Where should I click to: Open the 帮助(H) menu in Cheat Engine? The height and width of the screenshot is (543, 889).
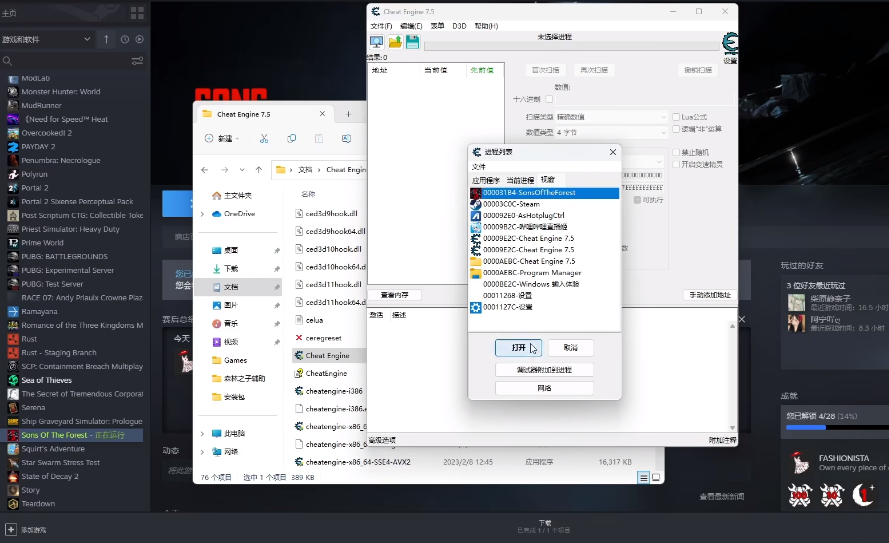click(x=486, y=26)
